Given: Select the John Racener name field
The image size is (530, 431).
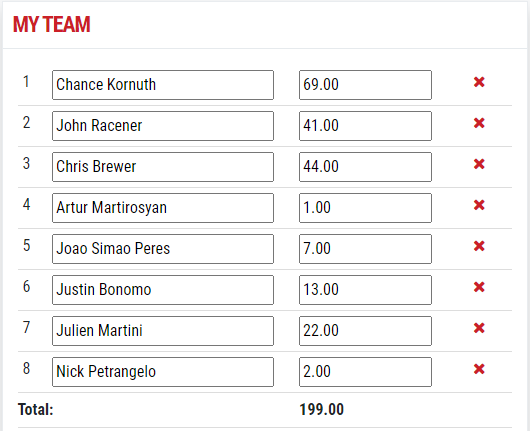Looking at the screenshot, I should (163, 126).
